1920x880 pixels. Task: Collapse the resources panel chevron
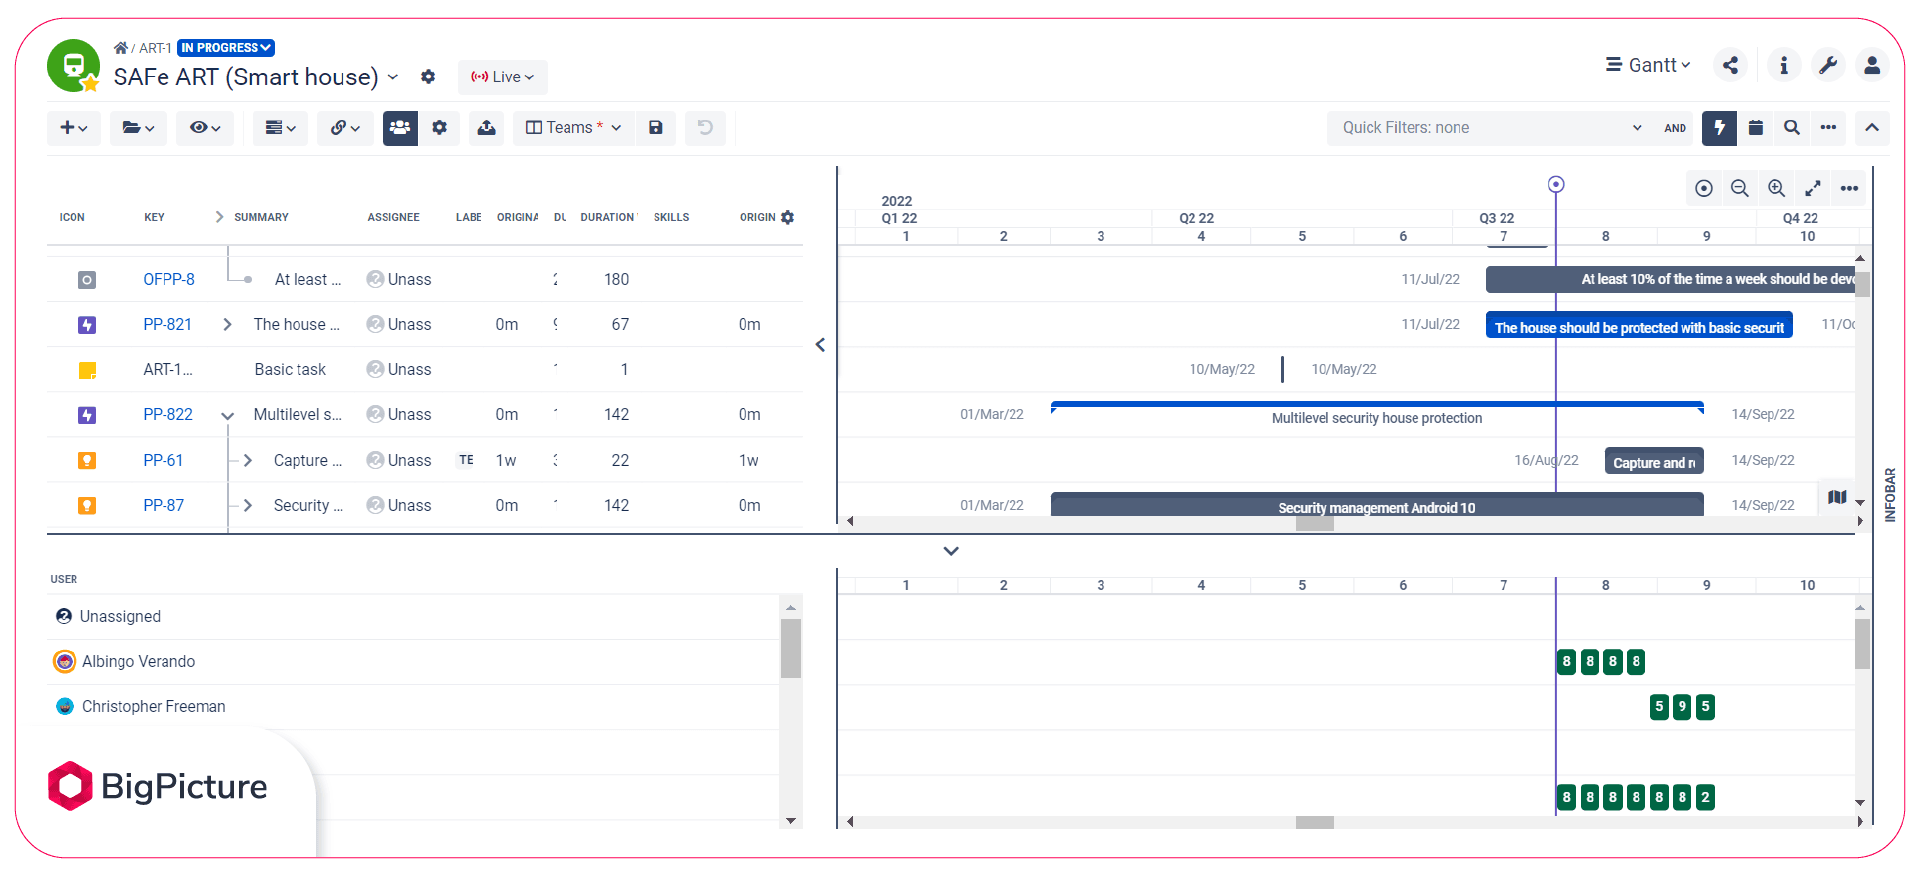951,551
